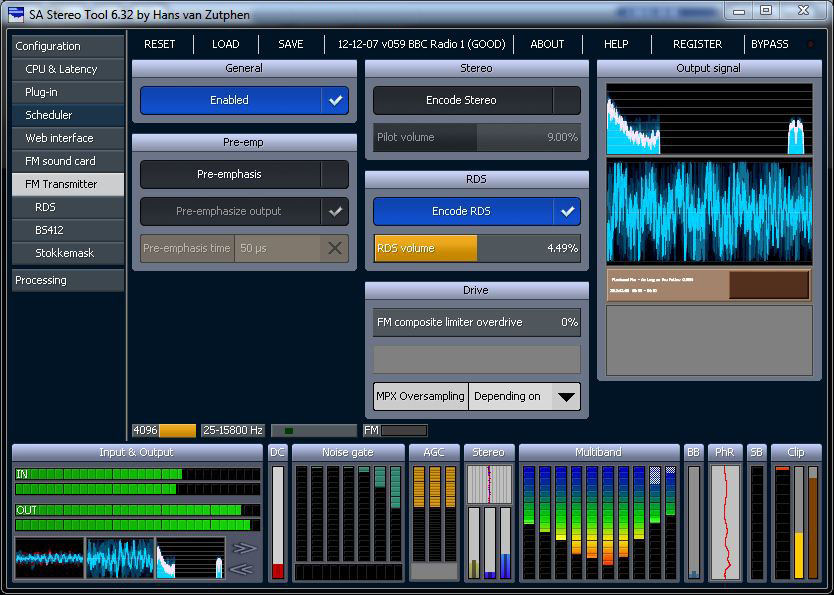Open the ABOUT dialog

coord(547,44)
